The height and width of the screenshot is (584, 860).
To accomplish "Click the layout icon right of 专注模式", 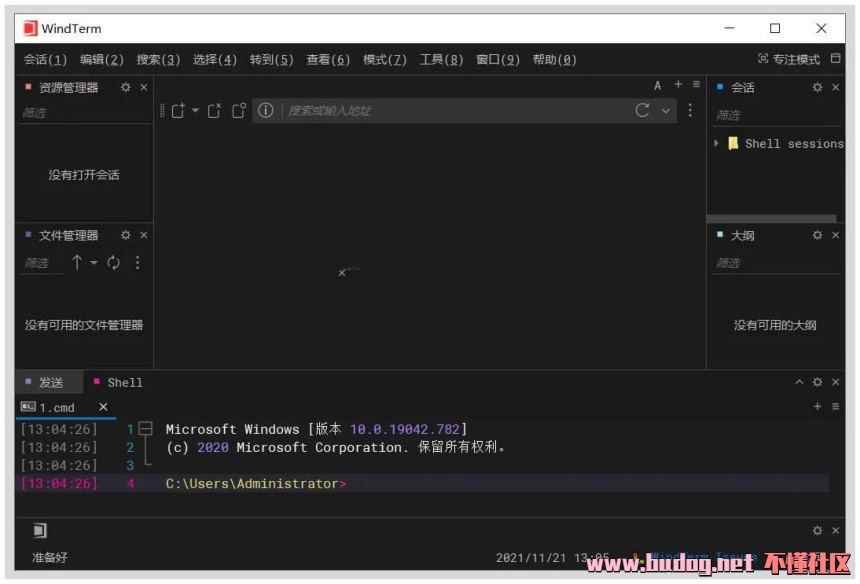I will coord(835,58).
